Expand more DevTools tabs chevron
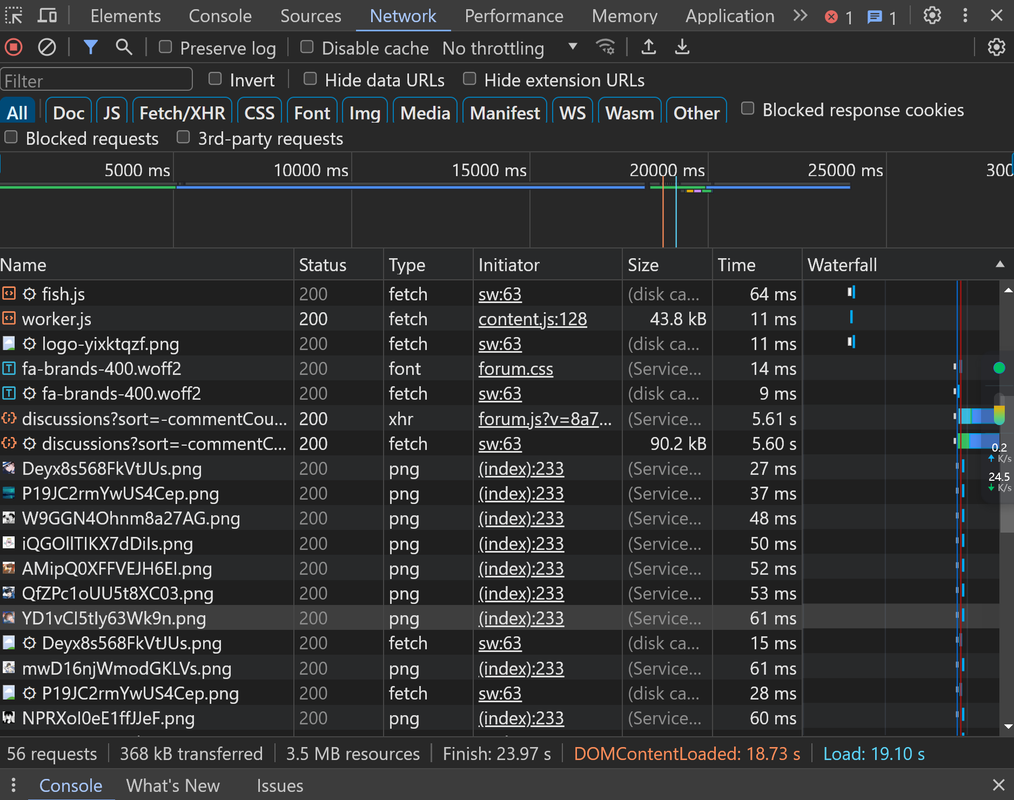 click(x=801, y=16)
